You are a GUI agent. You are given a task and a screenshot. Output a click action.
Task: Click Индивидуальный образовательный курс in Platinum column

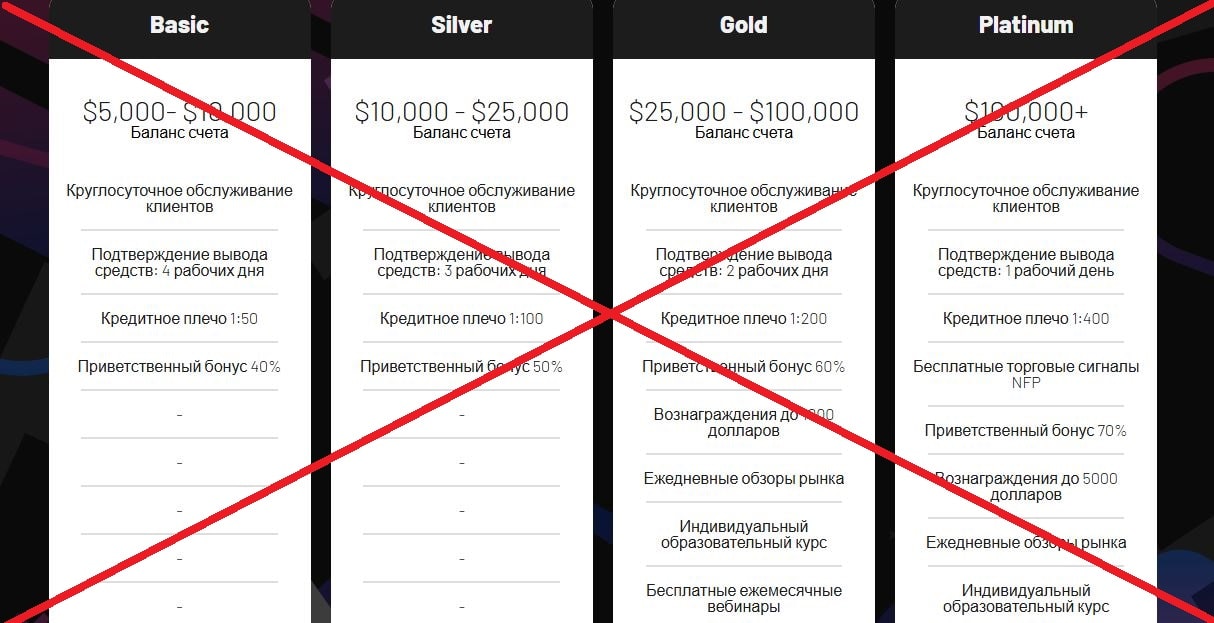pyautogui.click(x=1025, y=598)
